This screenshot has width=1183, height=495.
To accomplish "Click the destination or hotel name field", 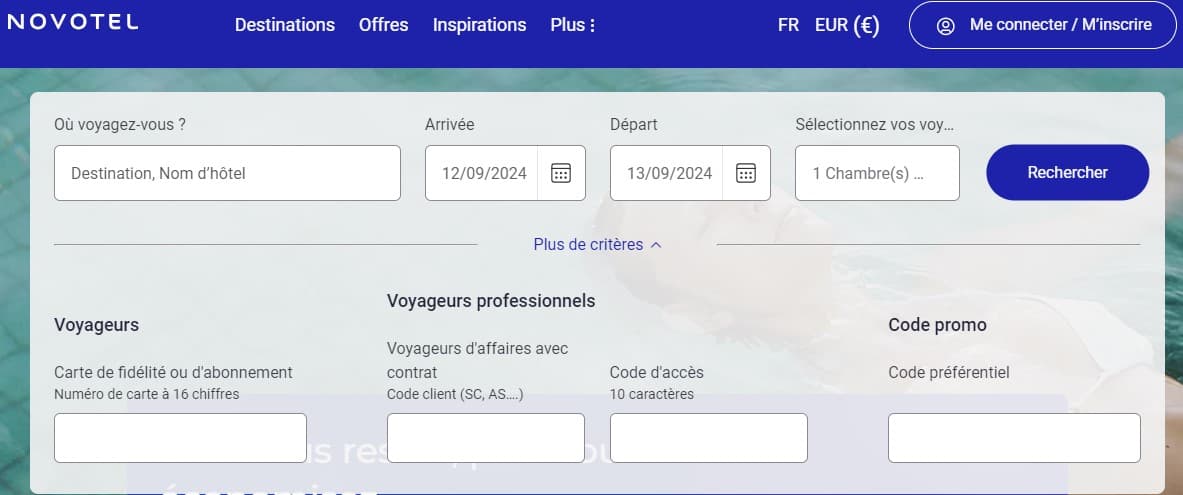I will click(x=227, y=173).
